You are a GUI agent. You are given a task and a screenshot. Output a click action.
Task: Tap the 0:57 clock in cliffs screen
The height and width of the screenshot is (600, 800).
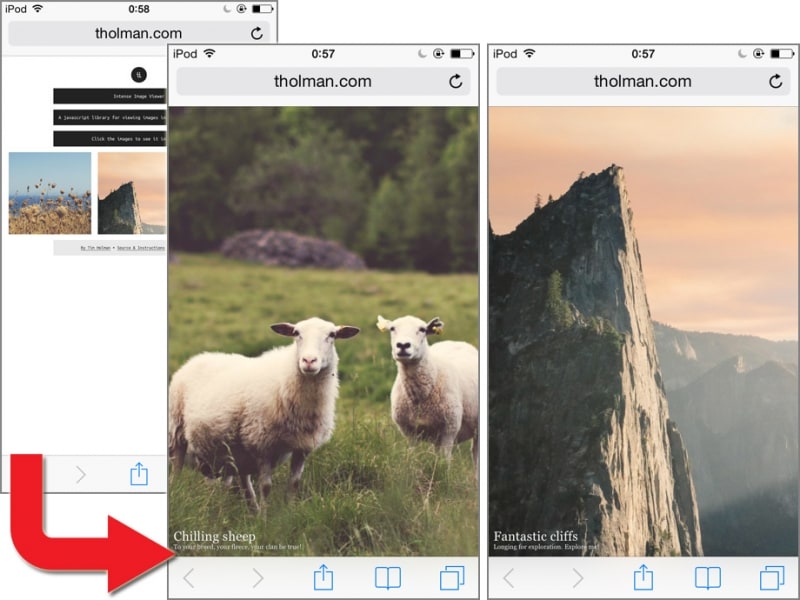point(643,54)
